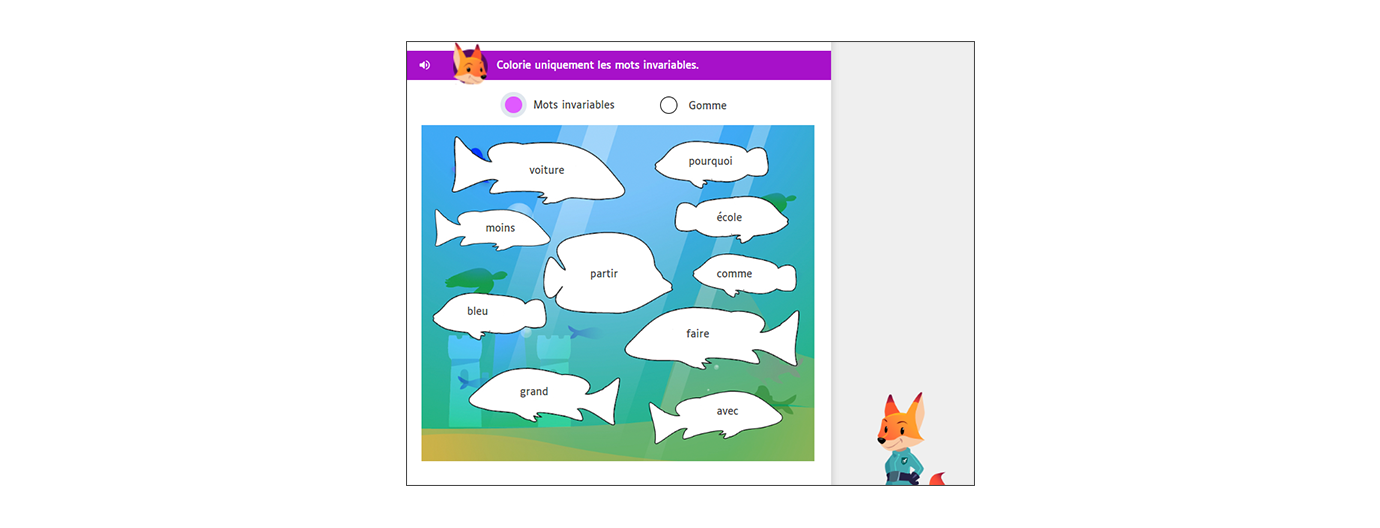Click the underwater castle tower in the background
This screenshot has height=528, width=1380.
coord(464,360)
